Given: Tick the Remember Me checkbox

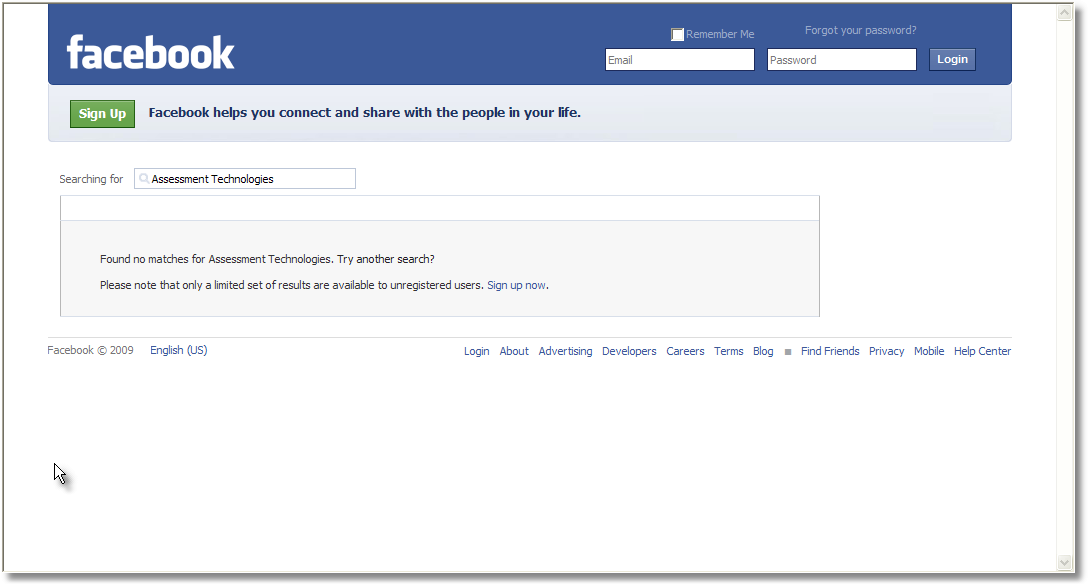Looking at the screenshot, I should [677, 34].
